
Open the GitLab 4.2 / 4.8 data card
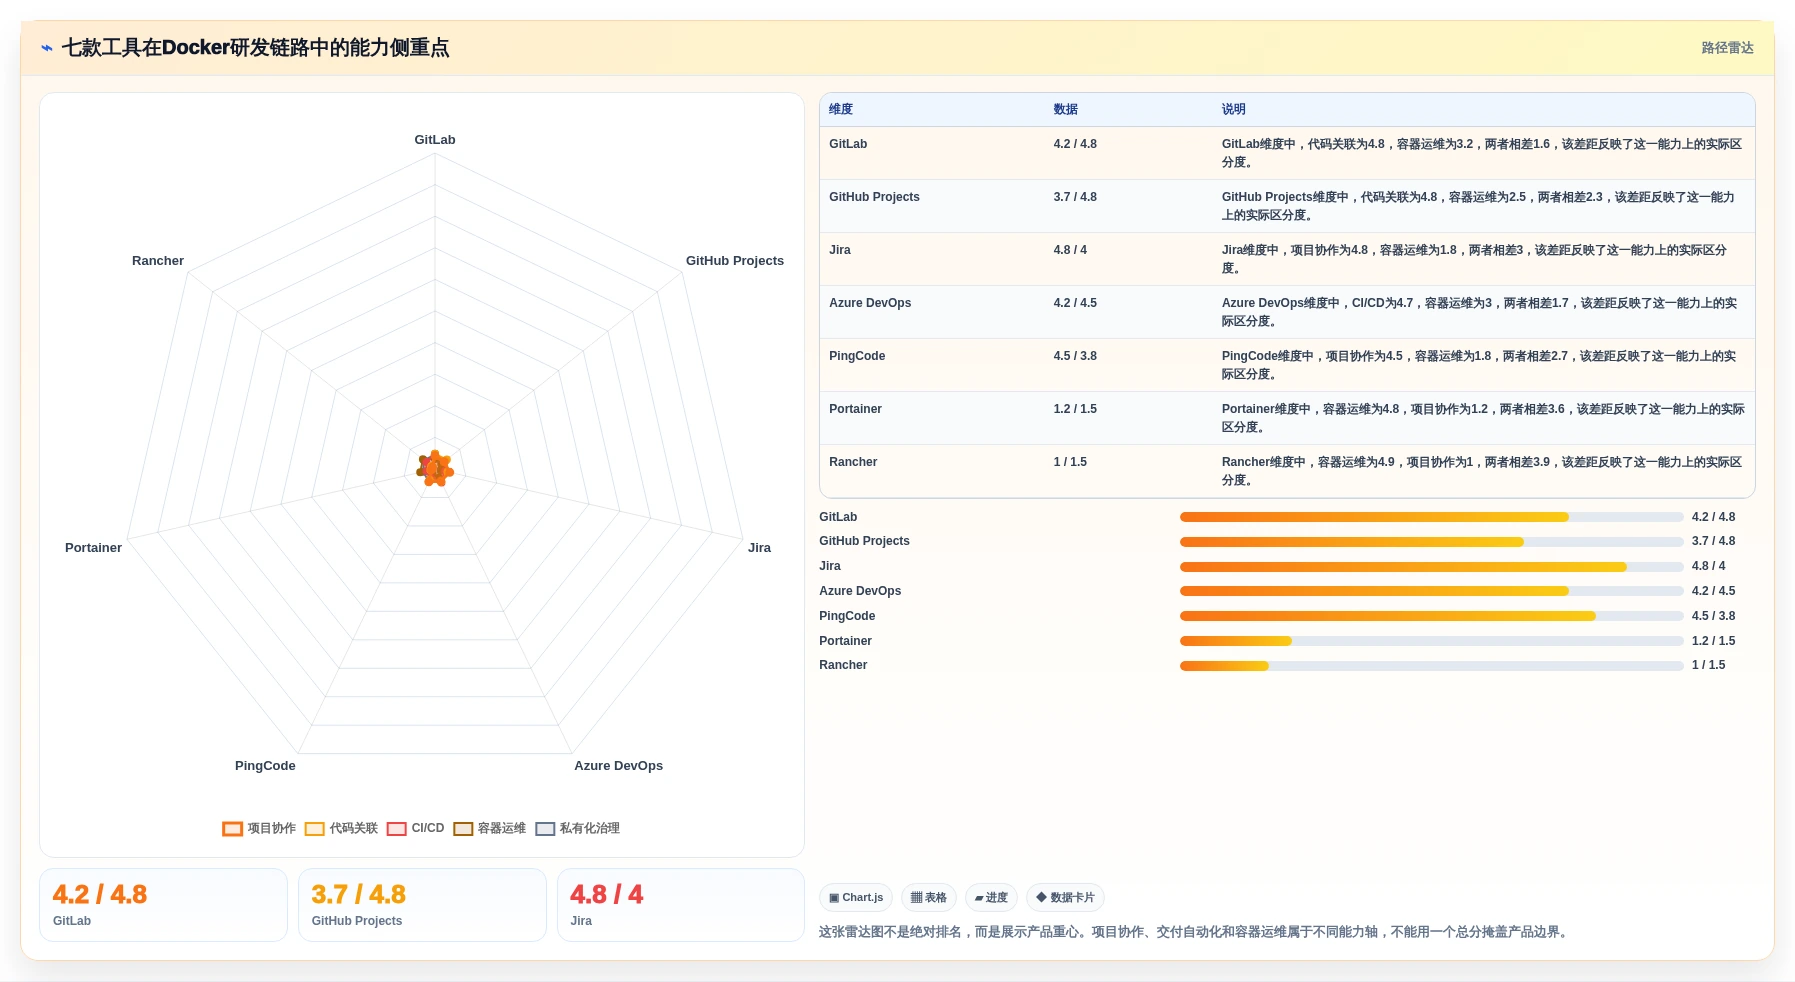(163, 905)
